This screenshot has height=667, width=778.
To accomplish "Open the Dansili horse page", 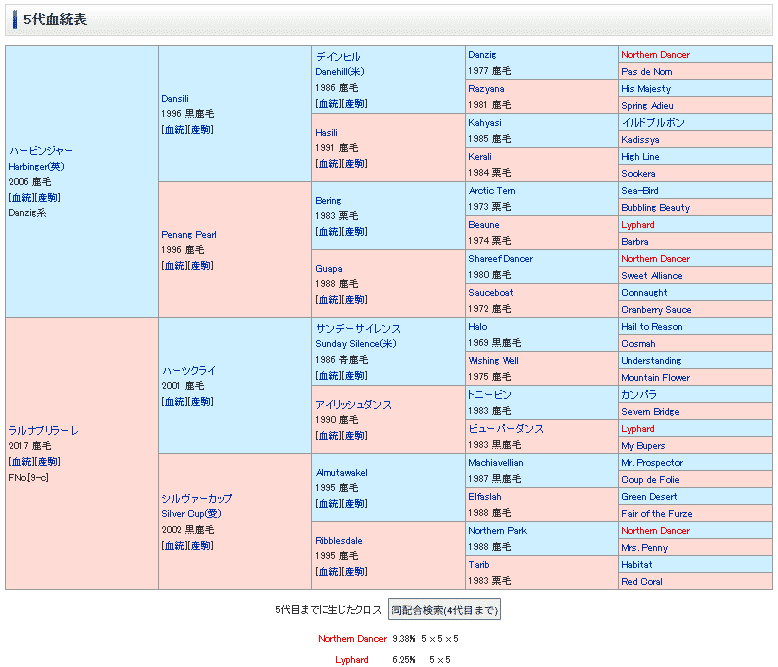I will pos(175,99).
